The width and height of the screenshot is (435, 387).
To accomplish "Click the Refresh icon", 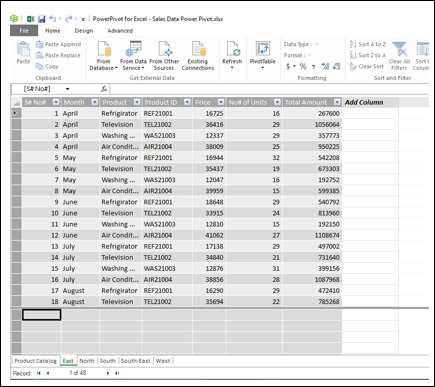I will click(x=232, y=49).
